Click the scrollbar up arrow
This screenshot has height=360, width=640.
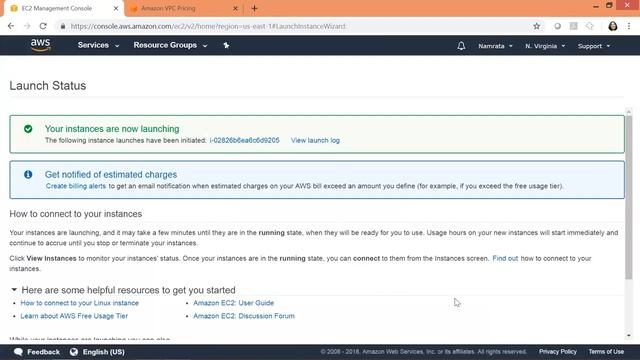tap(629, 111)
